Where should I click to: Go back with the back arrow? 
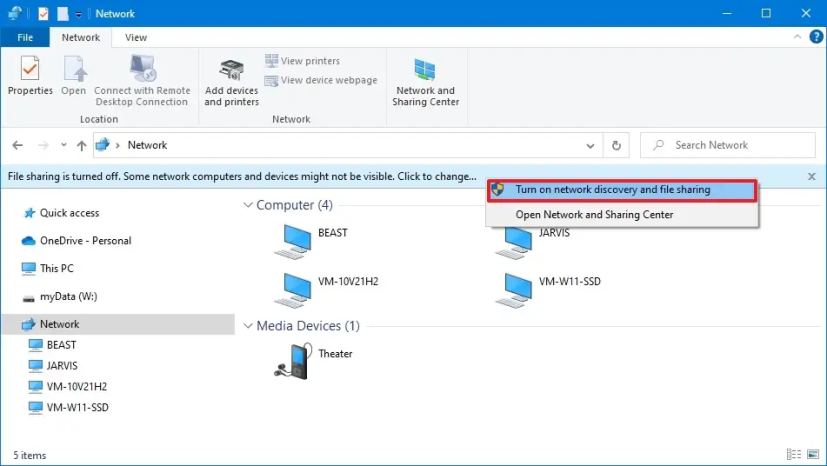[x=17, y=145]
